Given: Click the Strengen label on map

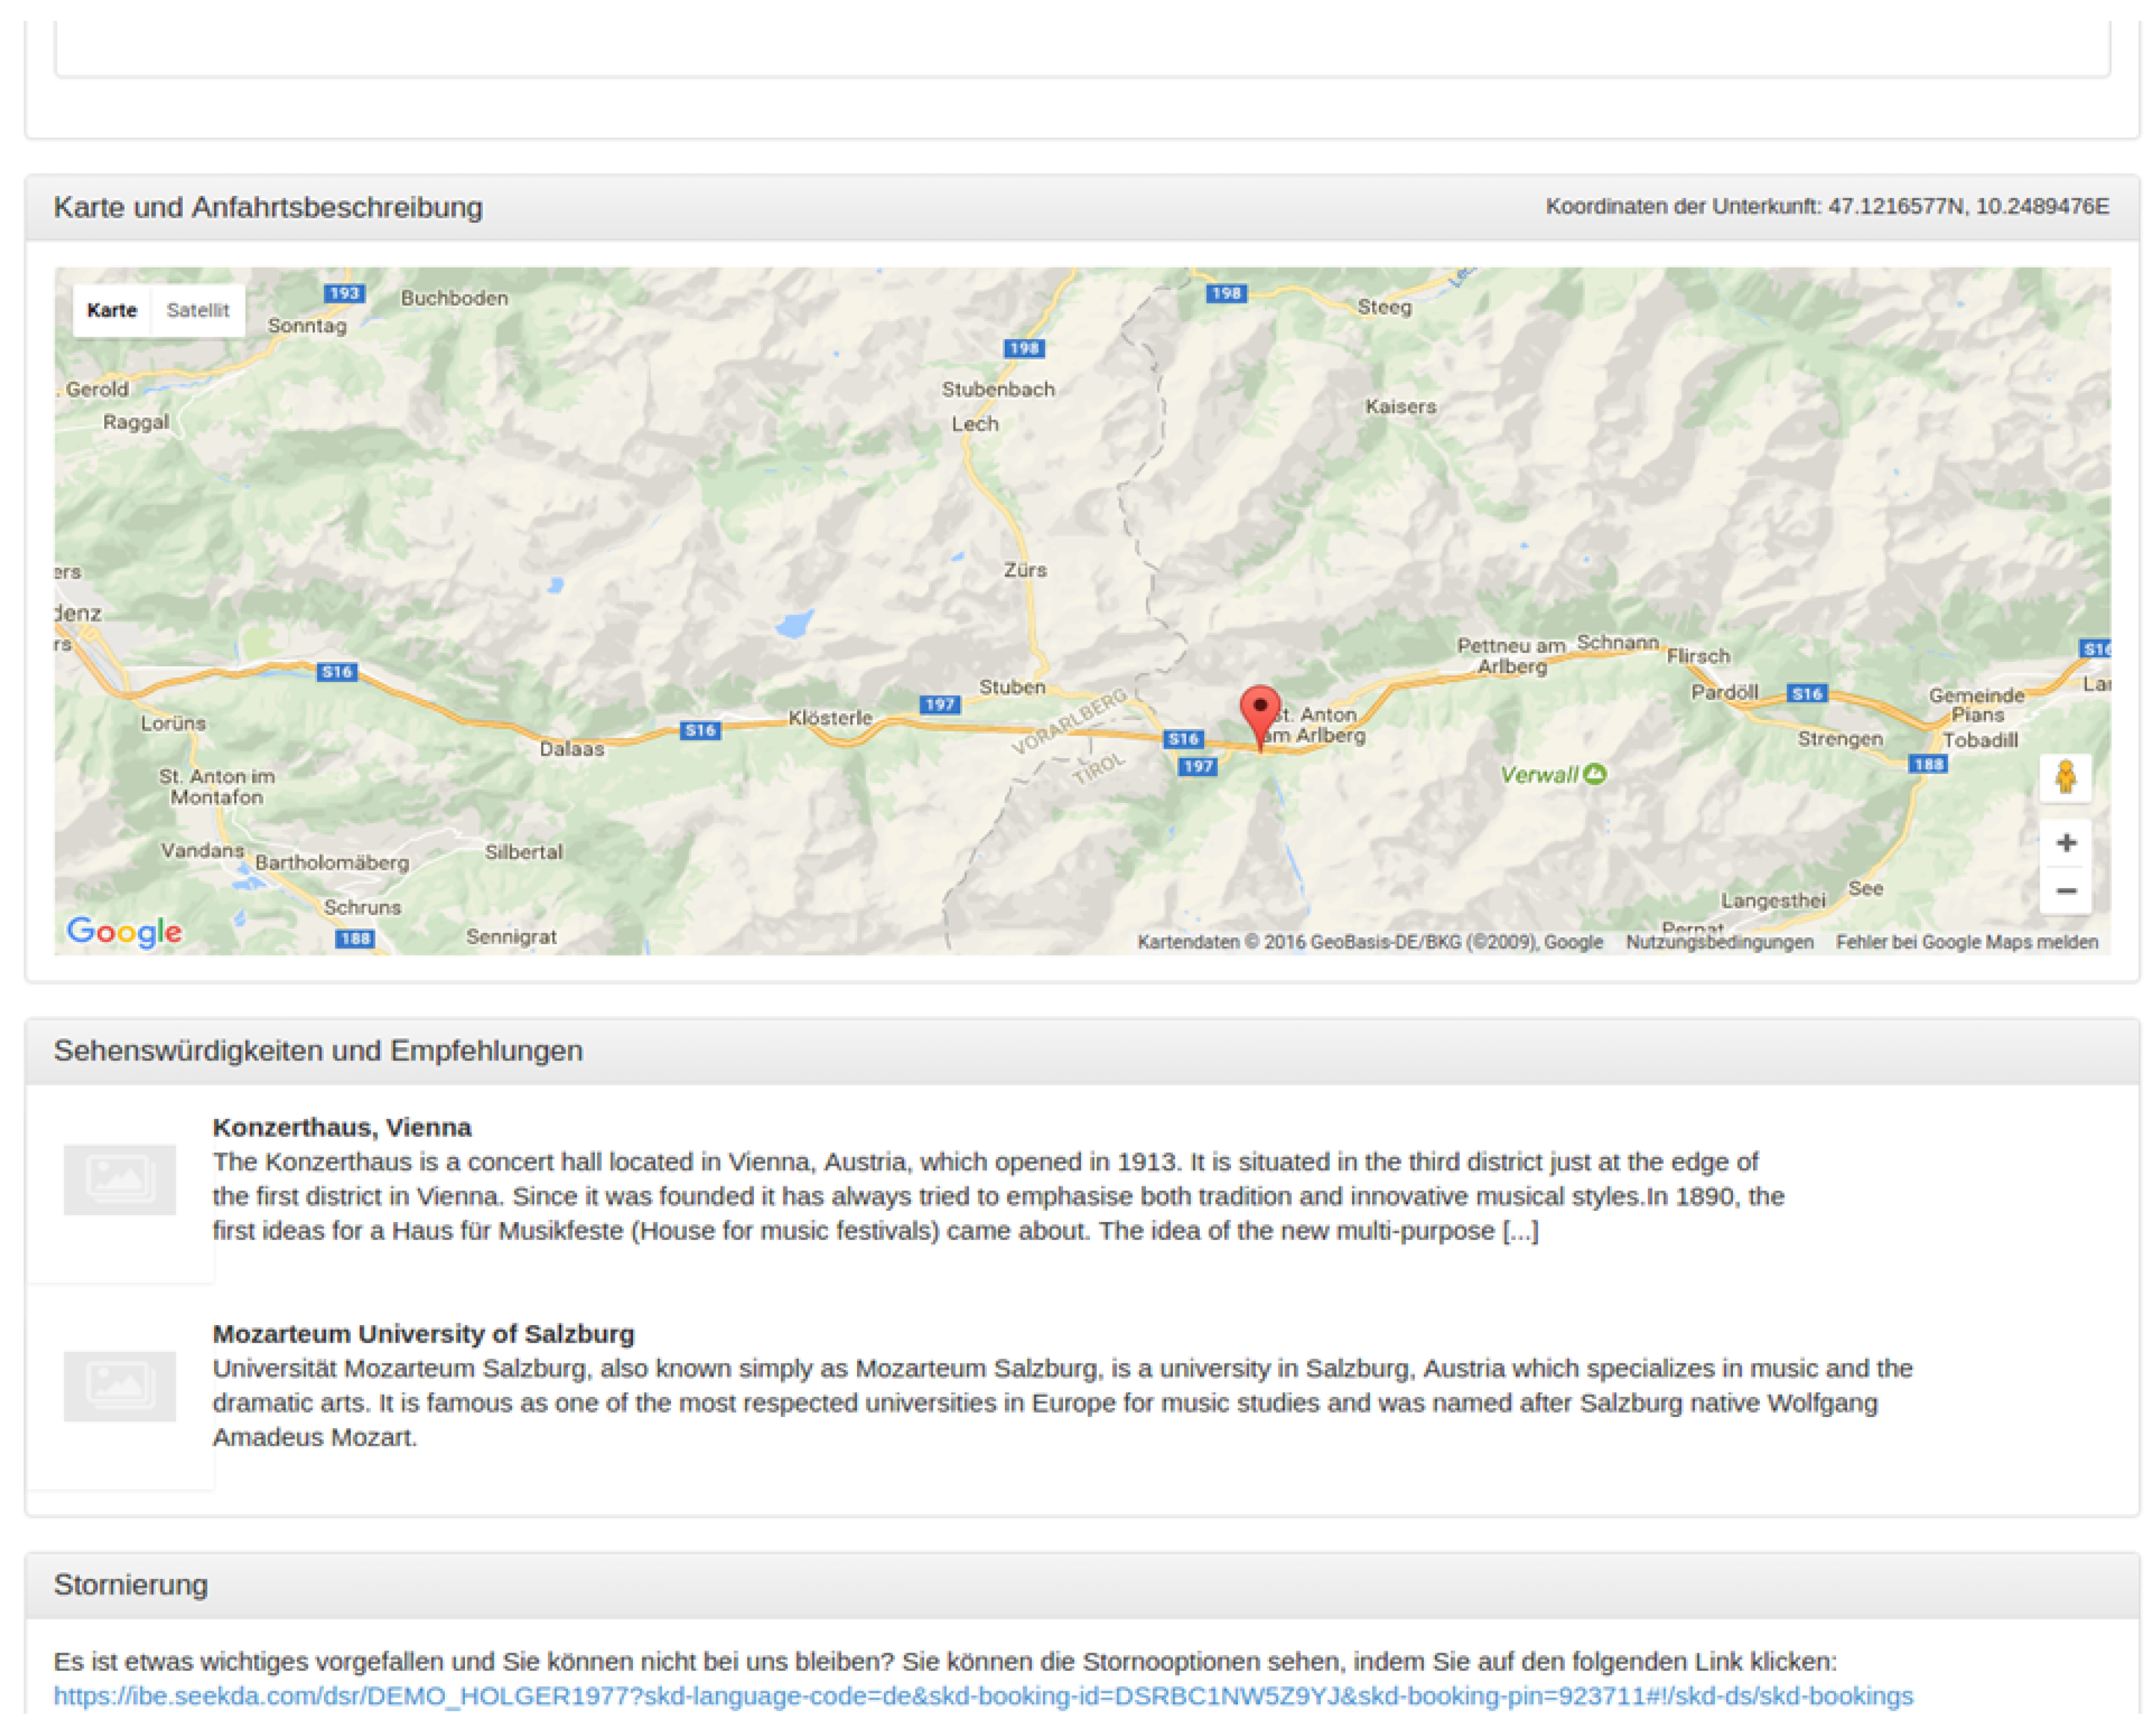Looking at the screenshot, I should [x=1840, y=739].
